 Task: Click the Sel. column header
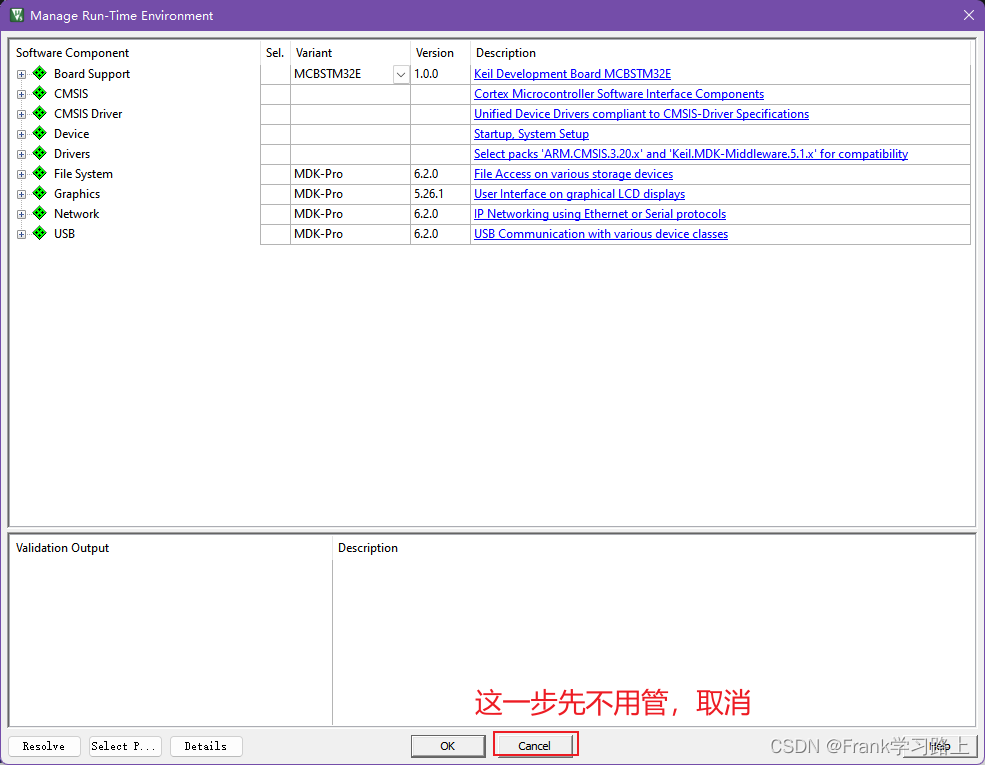coord(275,53)
